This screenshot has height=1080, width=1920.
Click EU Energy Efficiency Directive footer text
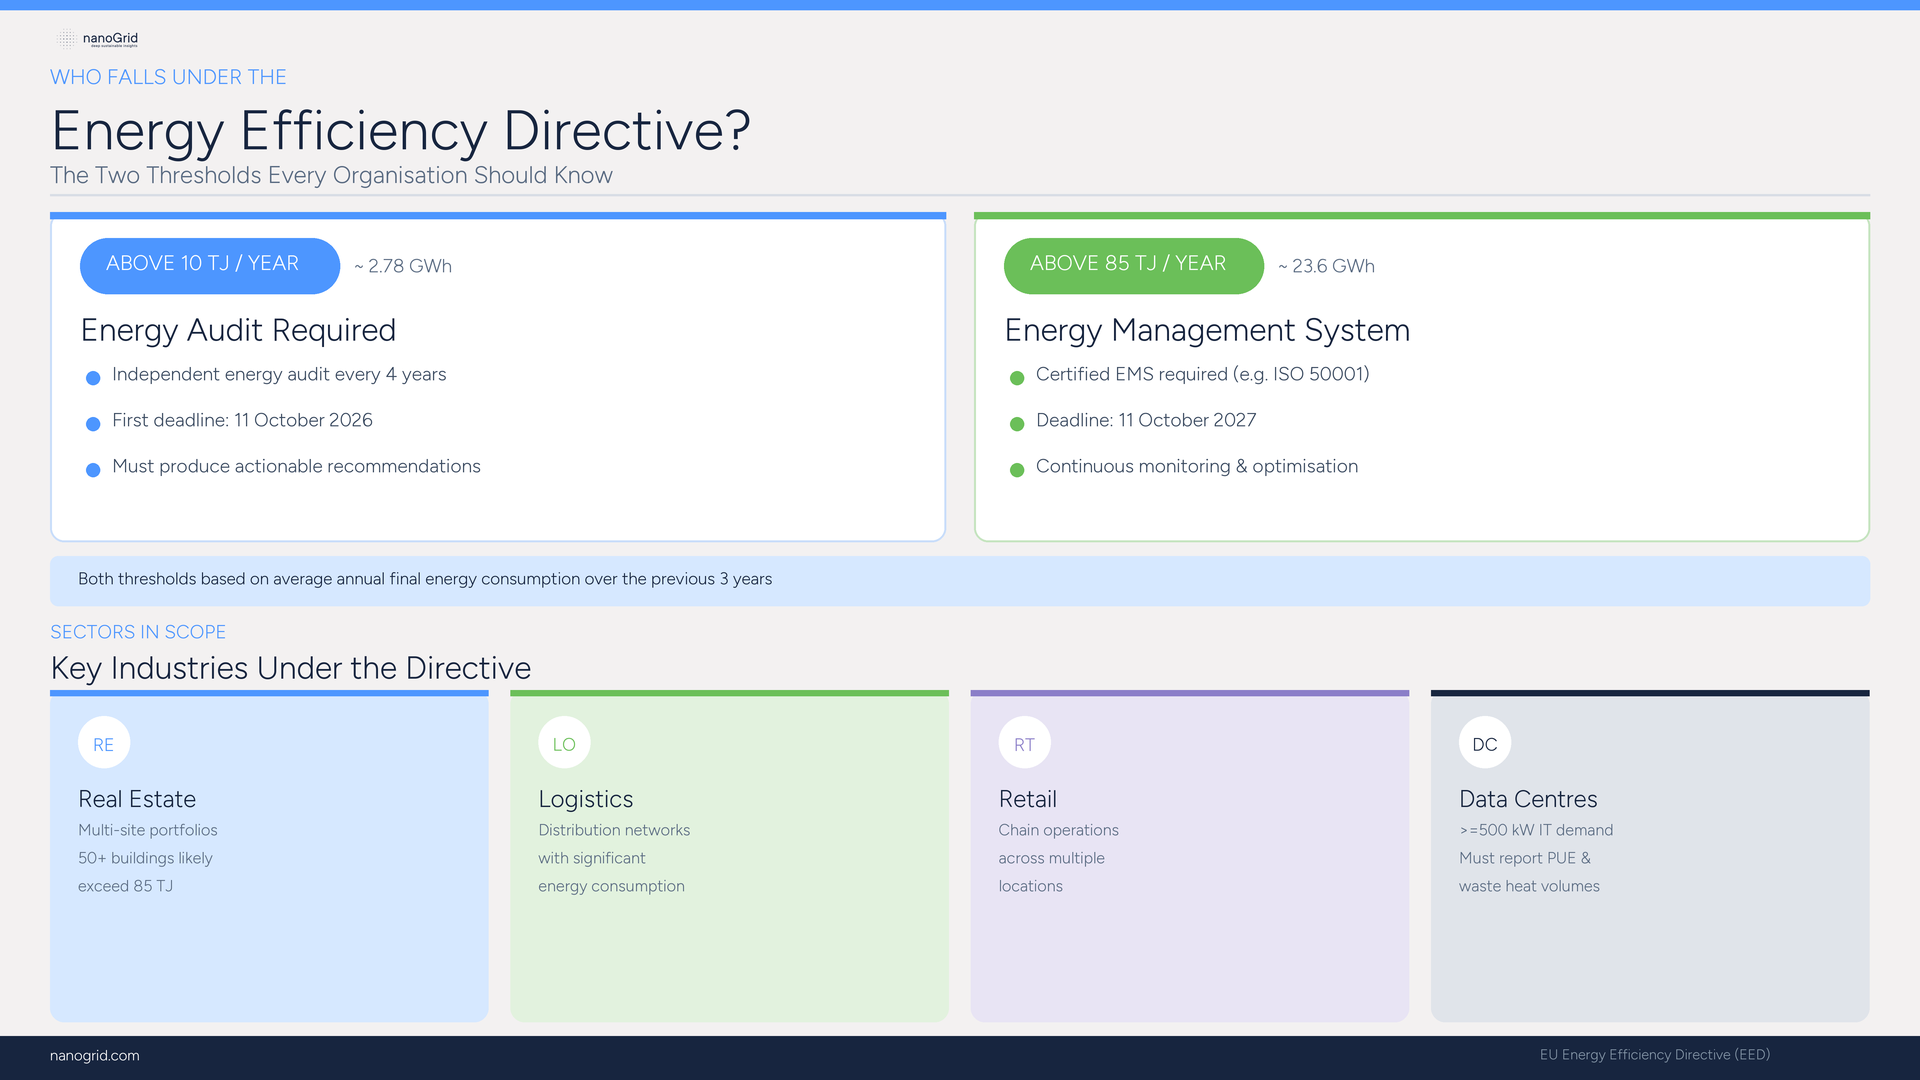pos(1654,1055)
